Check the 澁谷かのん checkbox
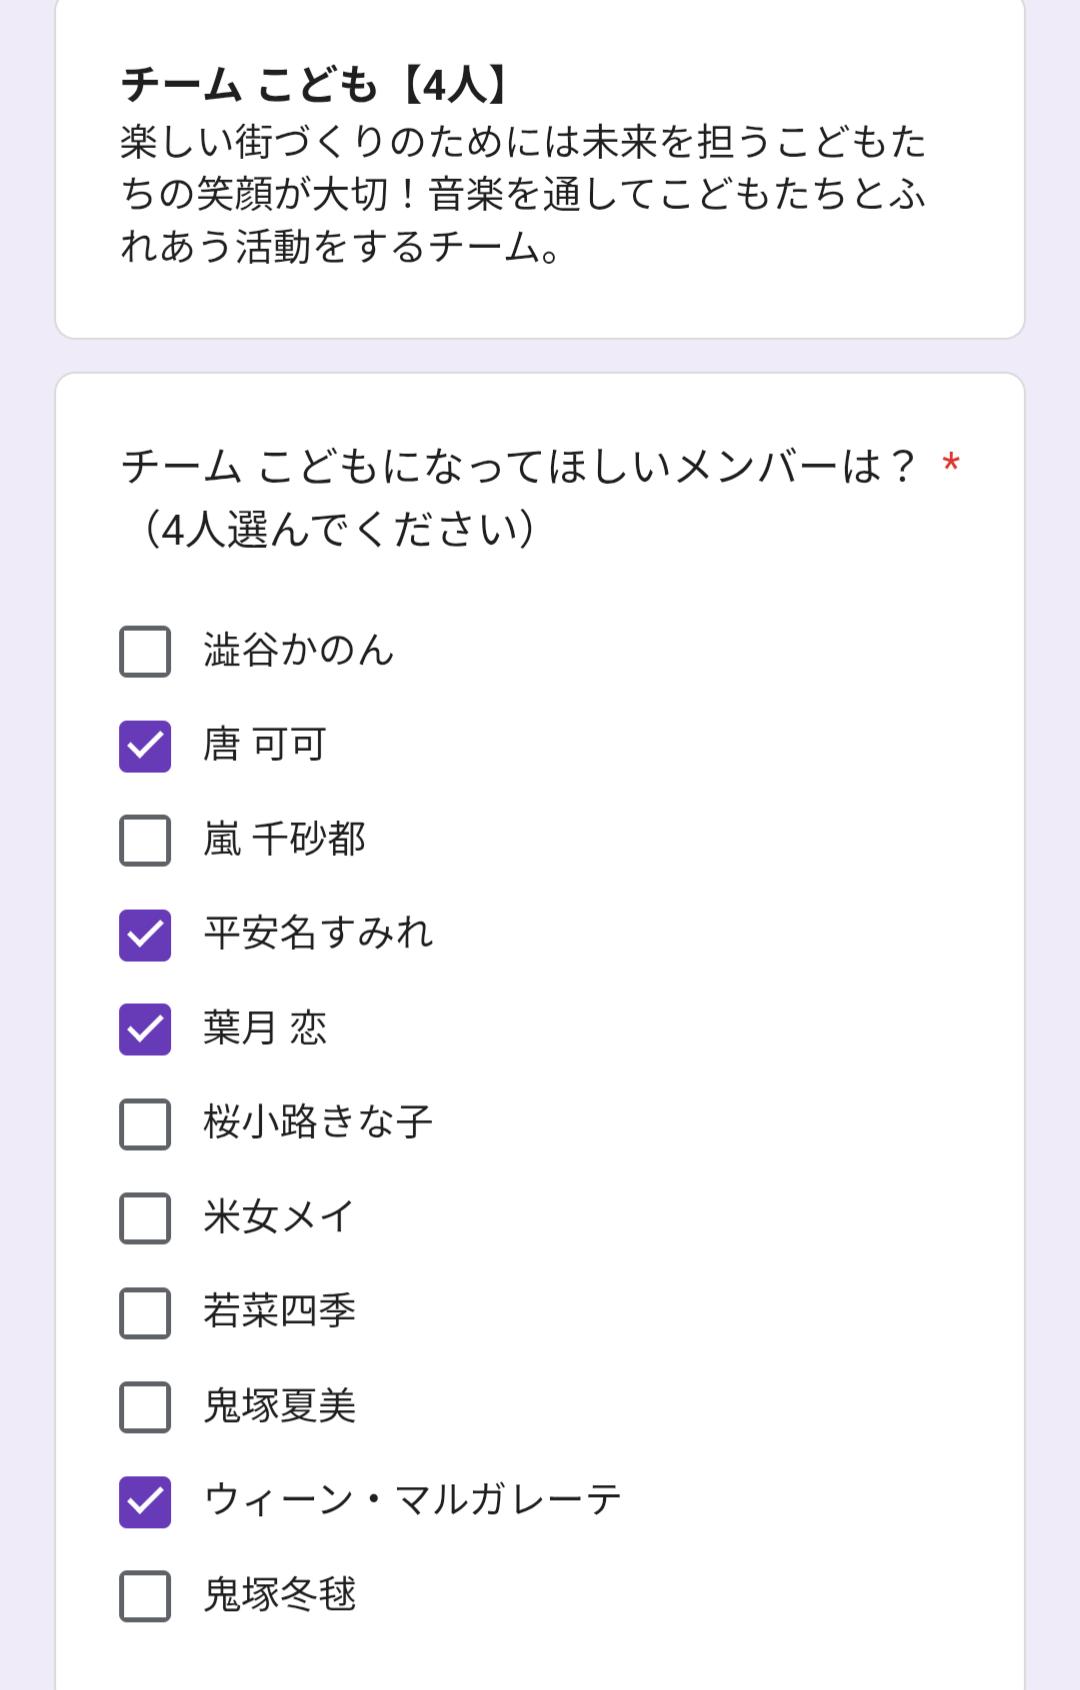 tap(145, 652)
